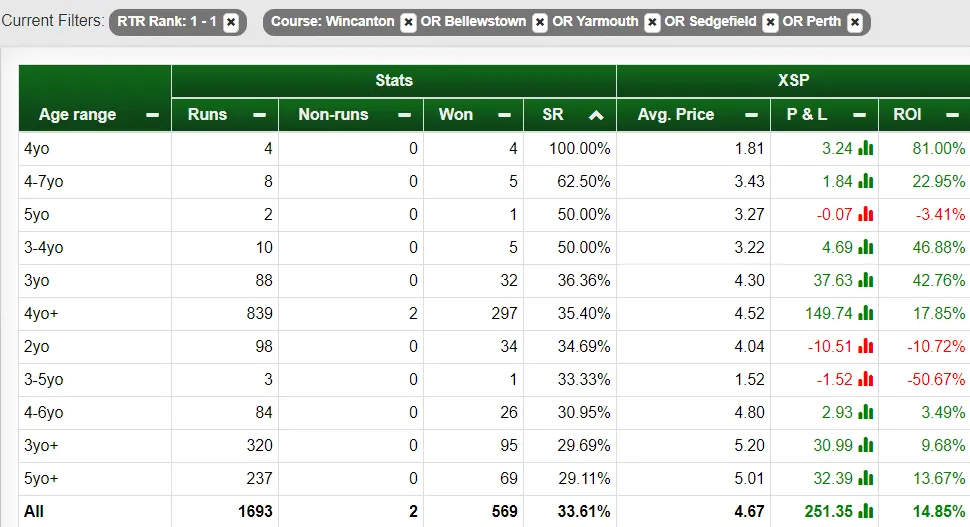Screen dimensions: 970x527
Task: Select the 3-4yo age range row label
Action: point(44,247)
